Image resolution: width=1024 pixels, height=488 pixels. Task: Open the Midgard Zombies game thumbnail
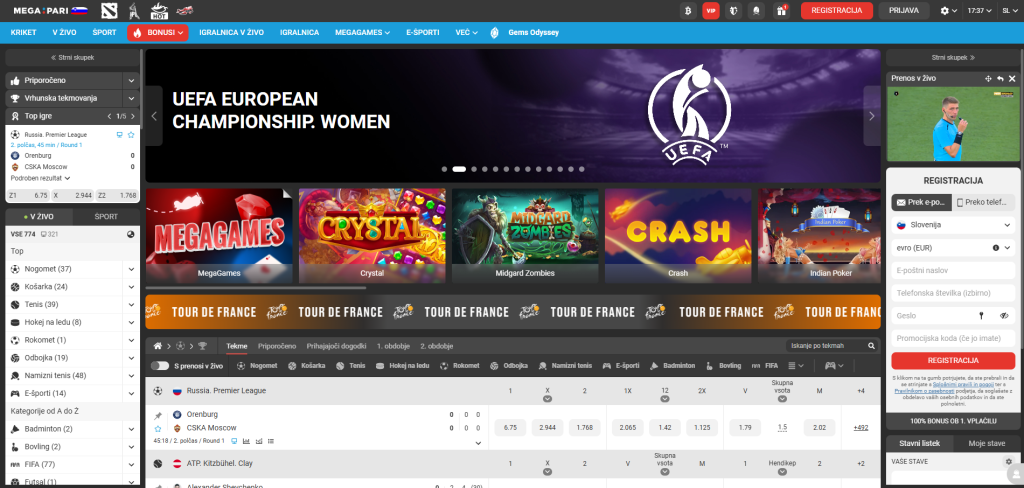[525, 236]
